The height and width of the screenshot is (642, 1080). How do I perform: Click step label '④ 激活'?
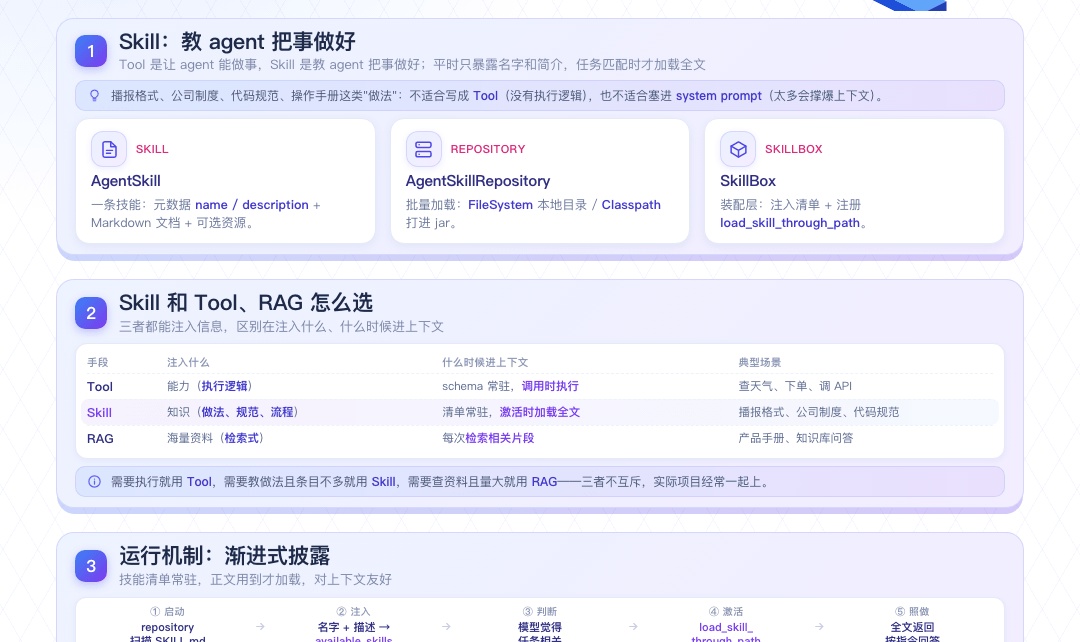click(x=726, y=612)
